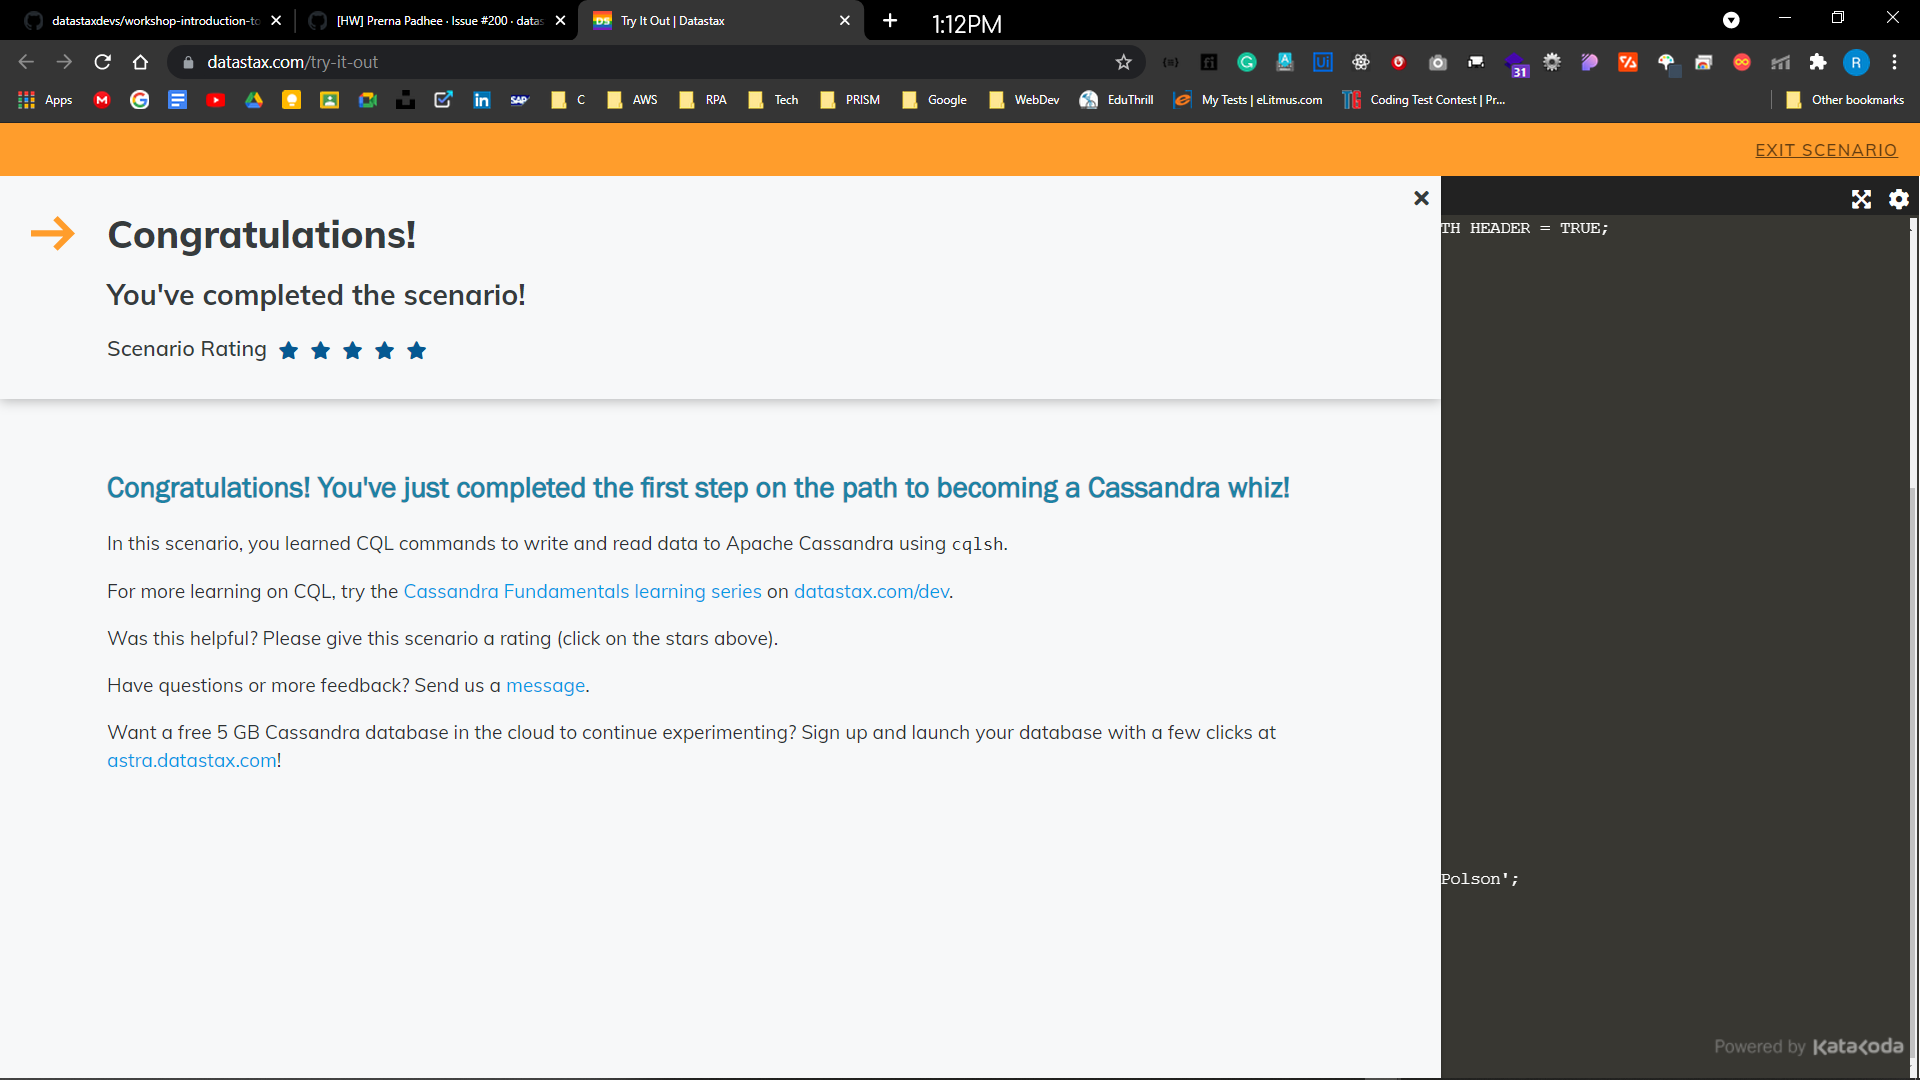The width and height of the screenshot is (1920, 1080).
Task: Click the EXIT SCENARIO link
Action: pos(1826,150)
